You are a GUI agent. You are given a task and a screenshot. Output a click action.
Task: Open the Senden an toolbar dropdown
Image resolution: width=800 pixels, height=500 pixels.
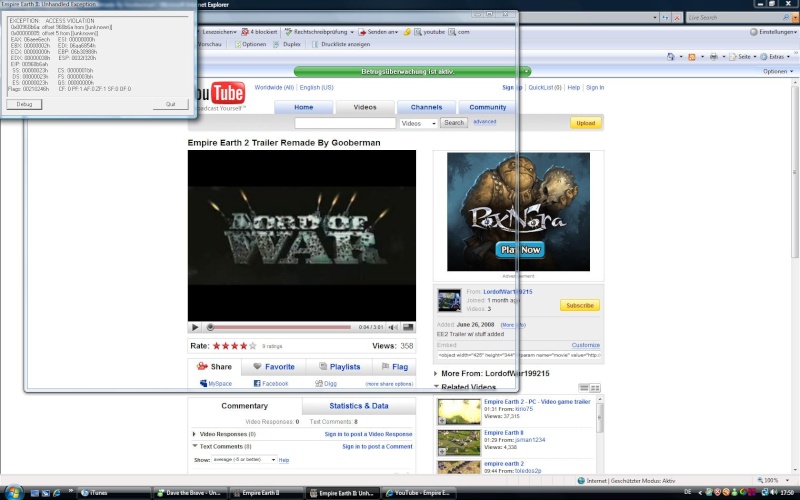coord(378,32)
